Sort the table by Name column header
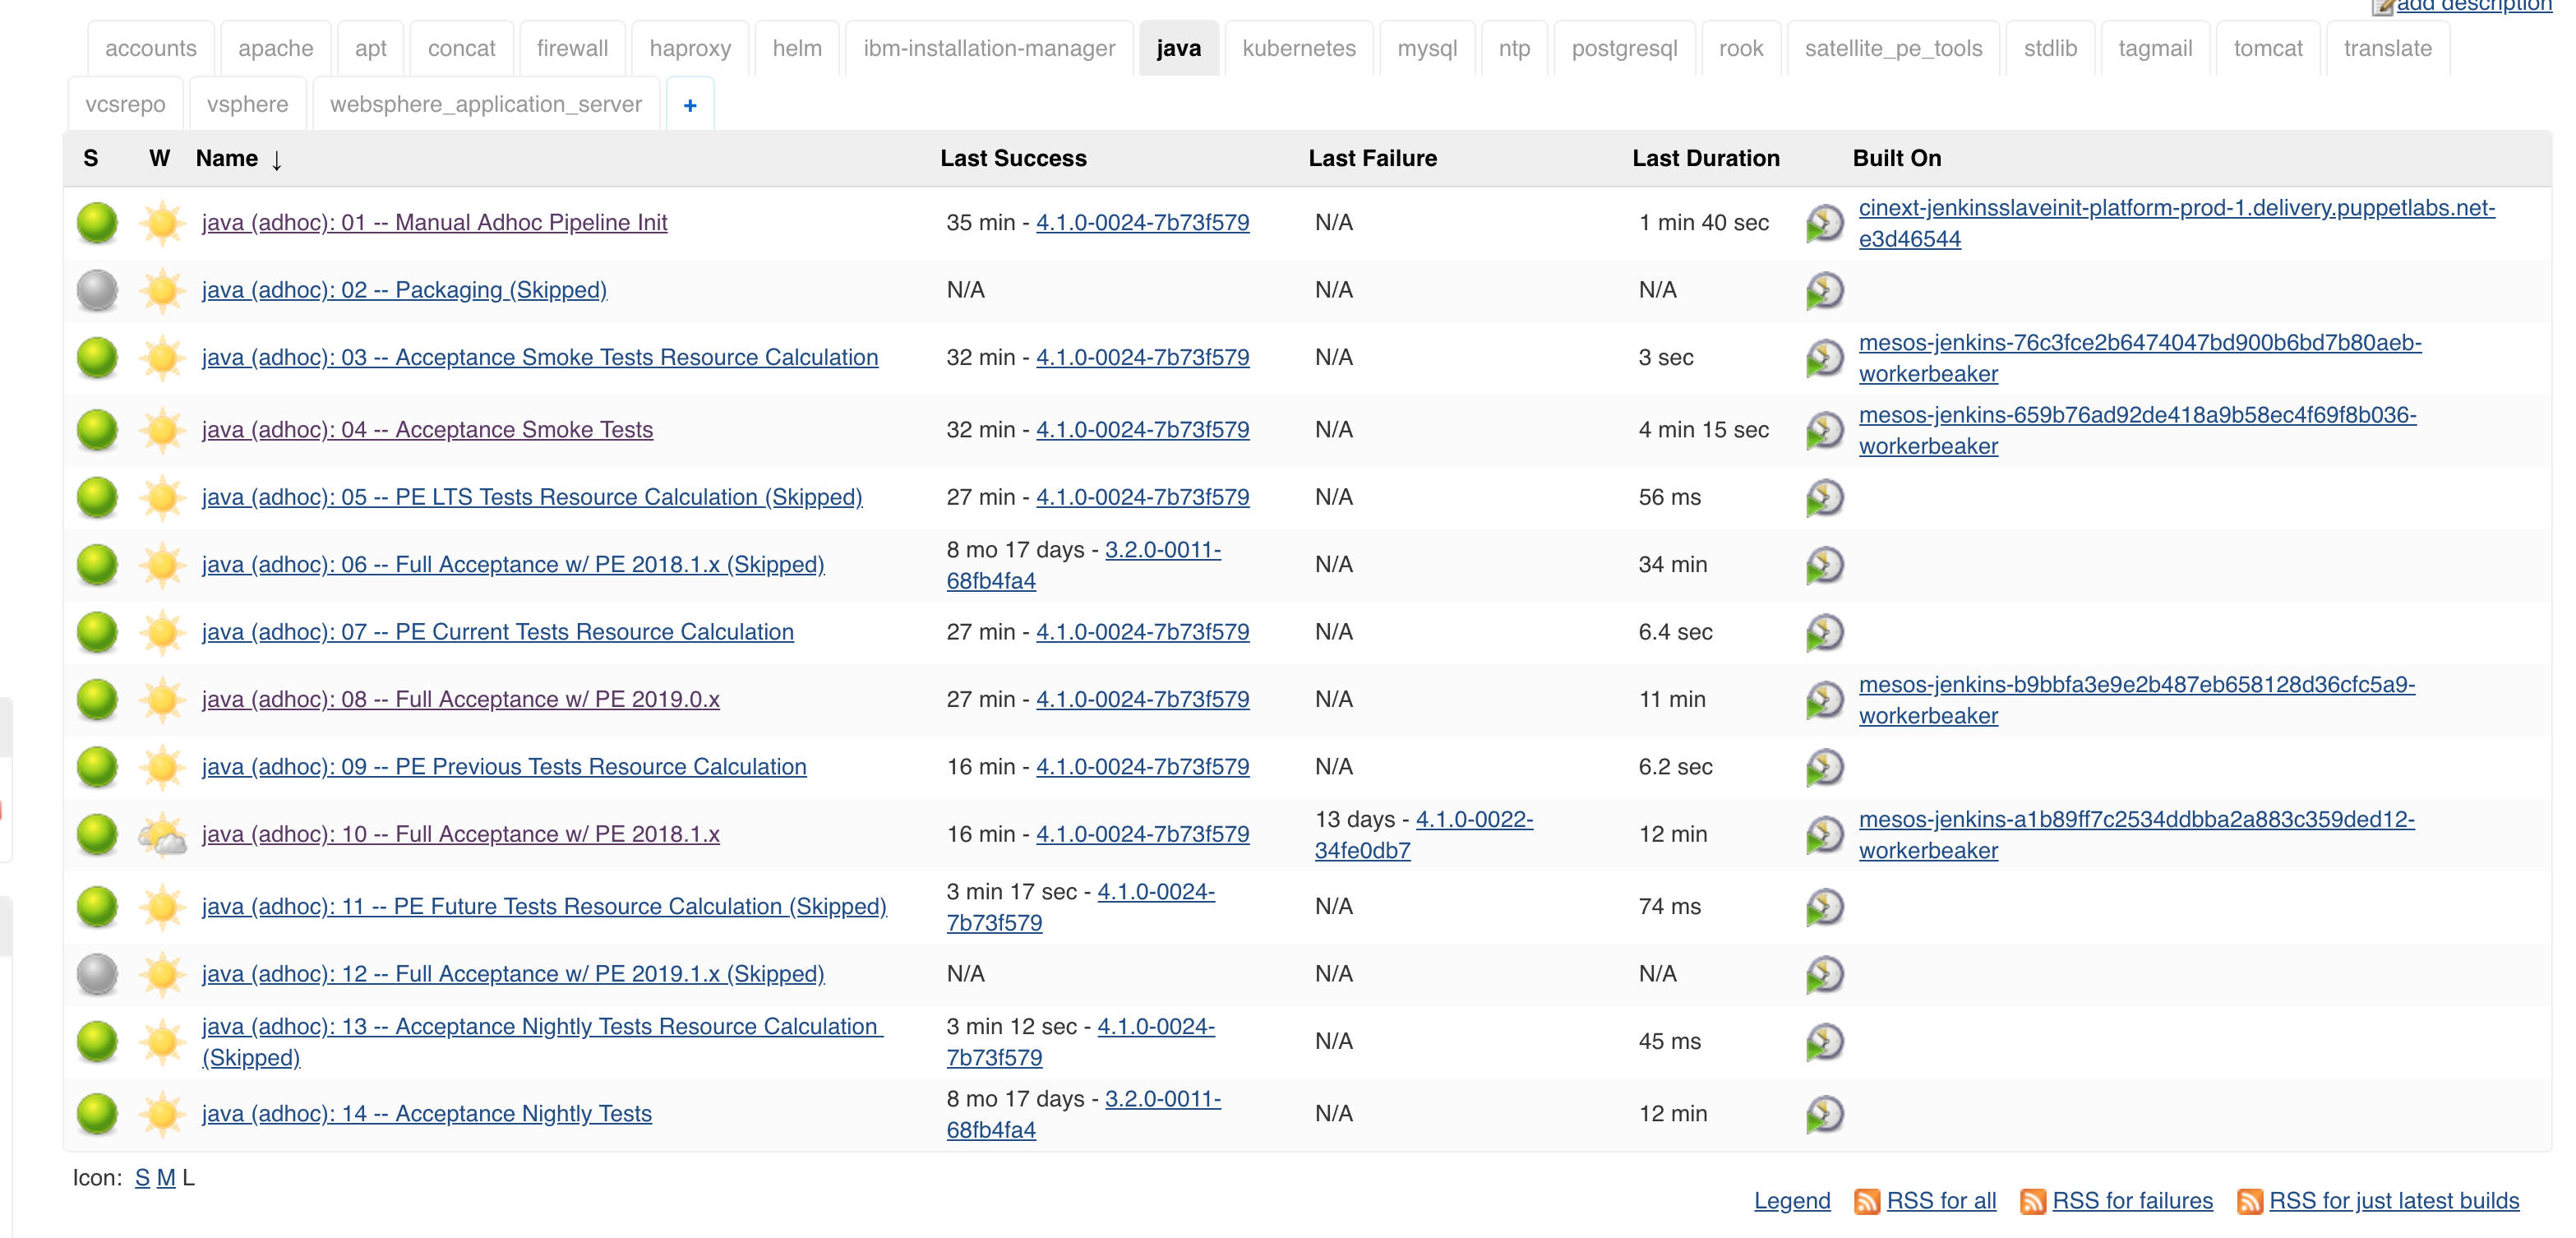Image resolution: width=2576 pixels, height=1238 pixels. tap(227, 158)
